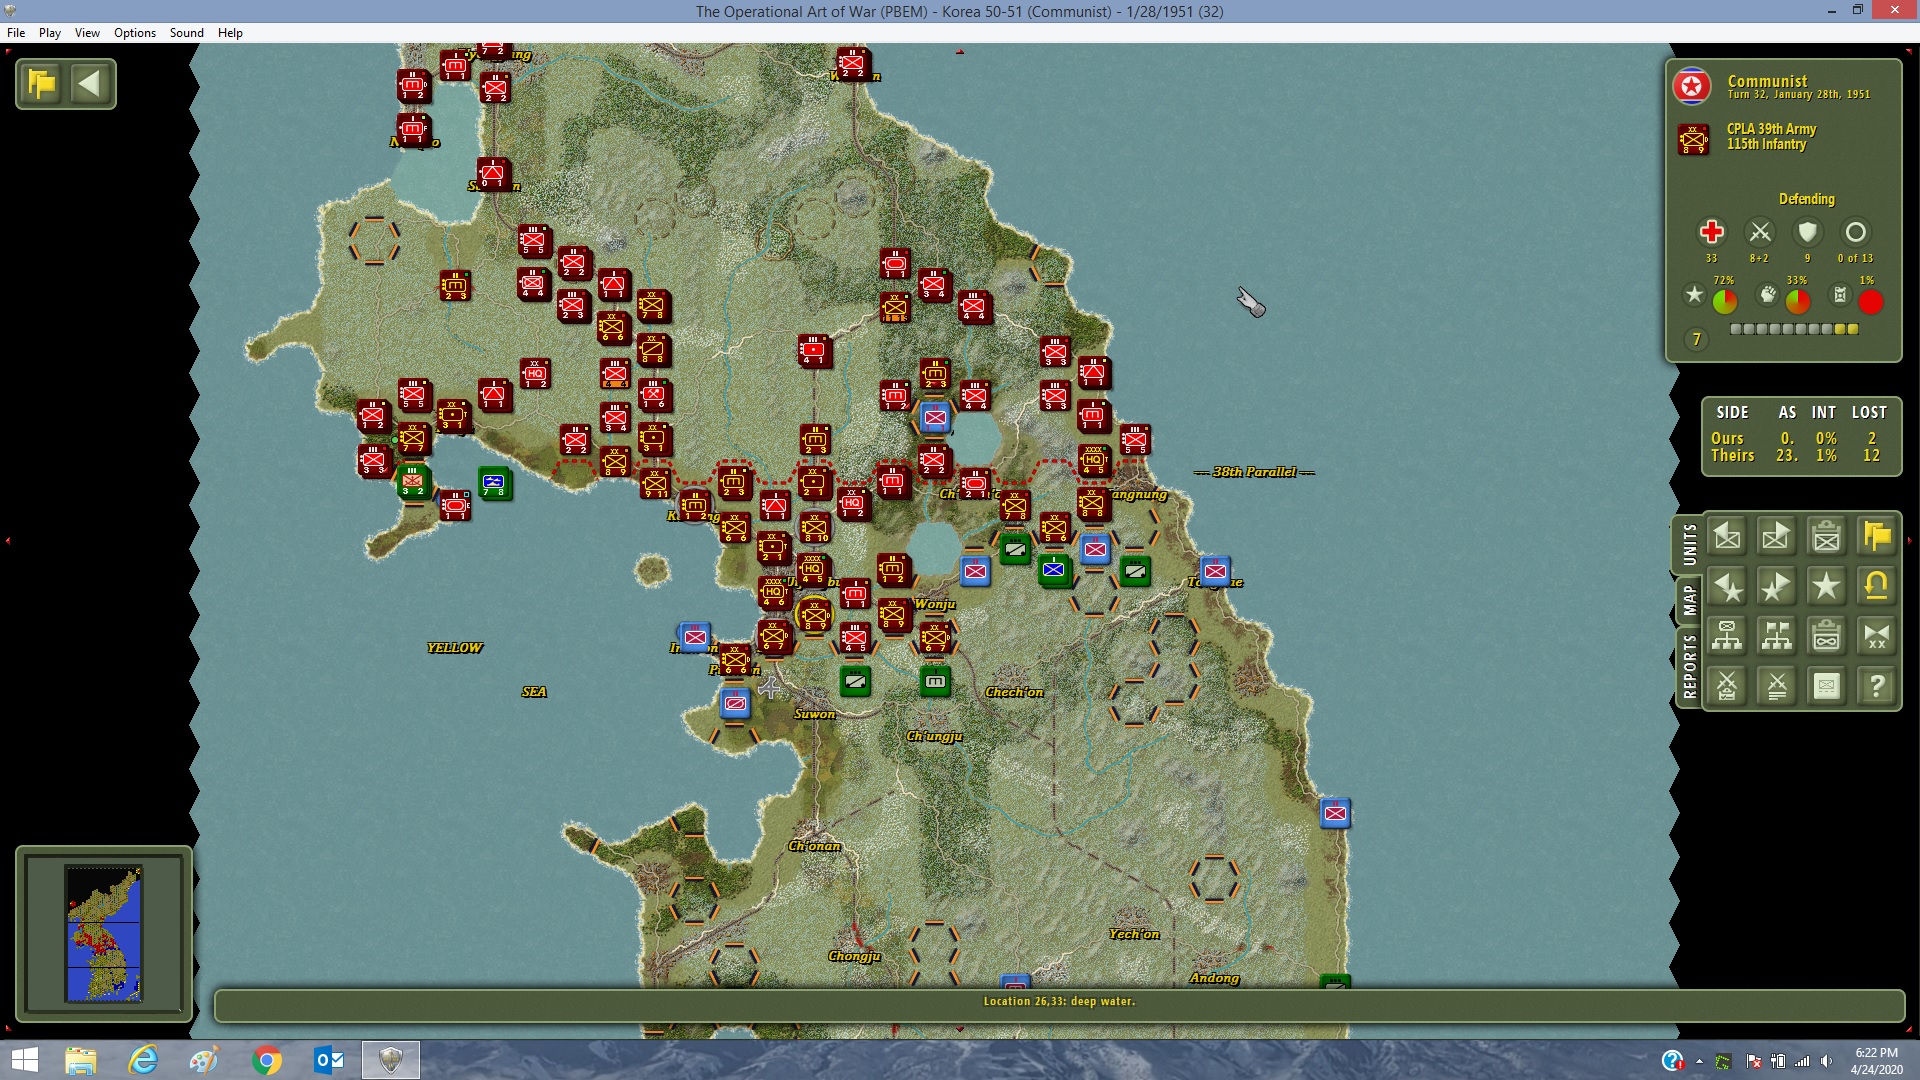Open Google Chrome from the taskbar
The width and height of the screenshot is (1920, 1080).
tap(267, 1060)
